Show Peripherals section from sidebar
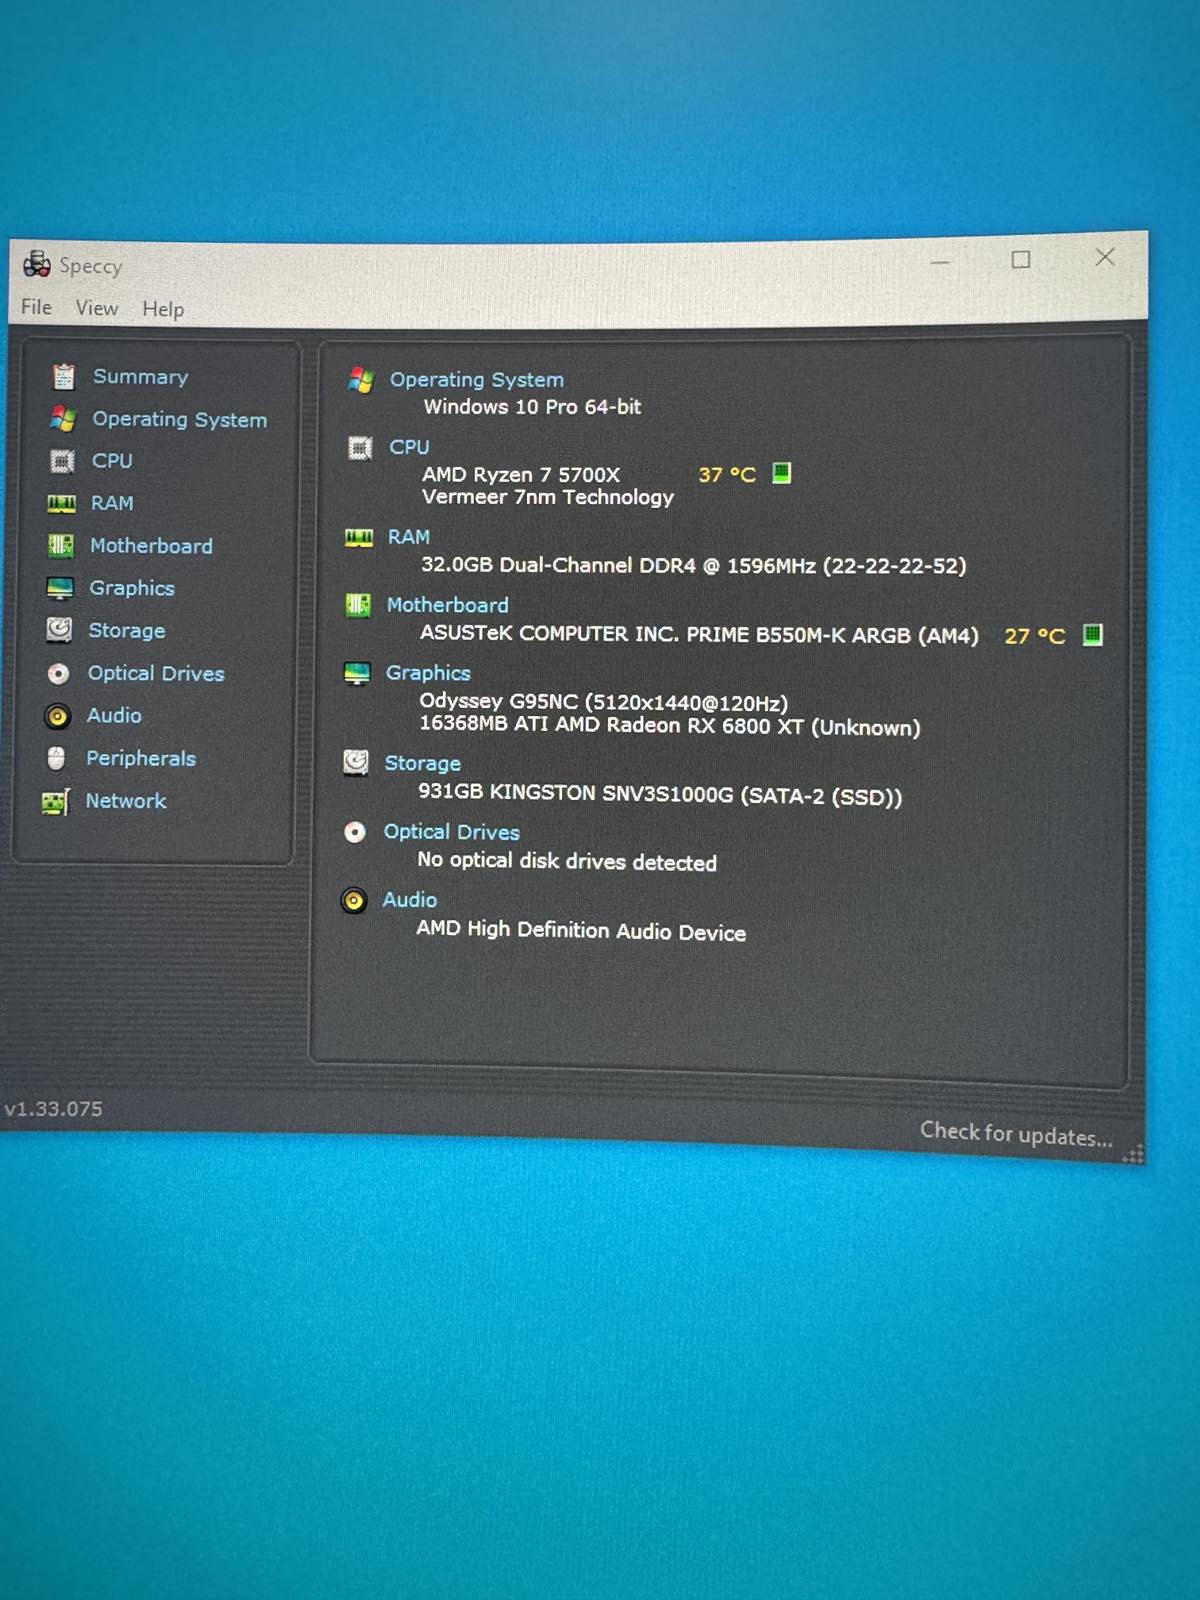 click(x=141, y=759)
